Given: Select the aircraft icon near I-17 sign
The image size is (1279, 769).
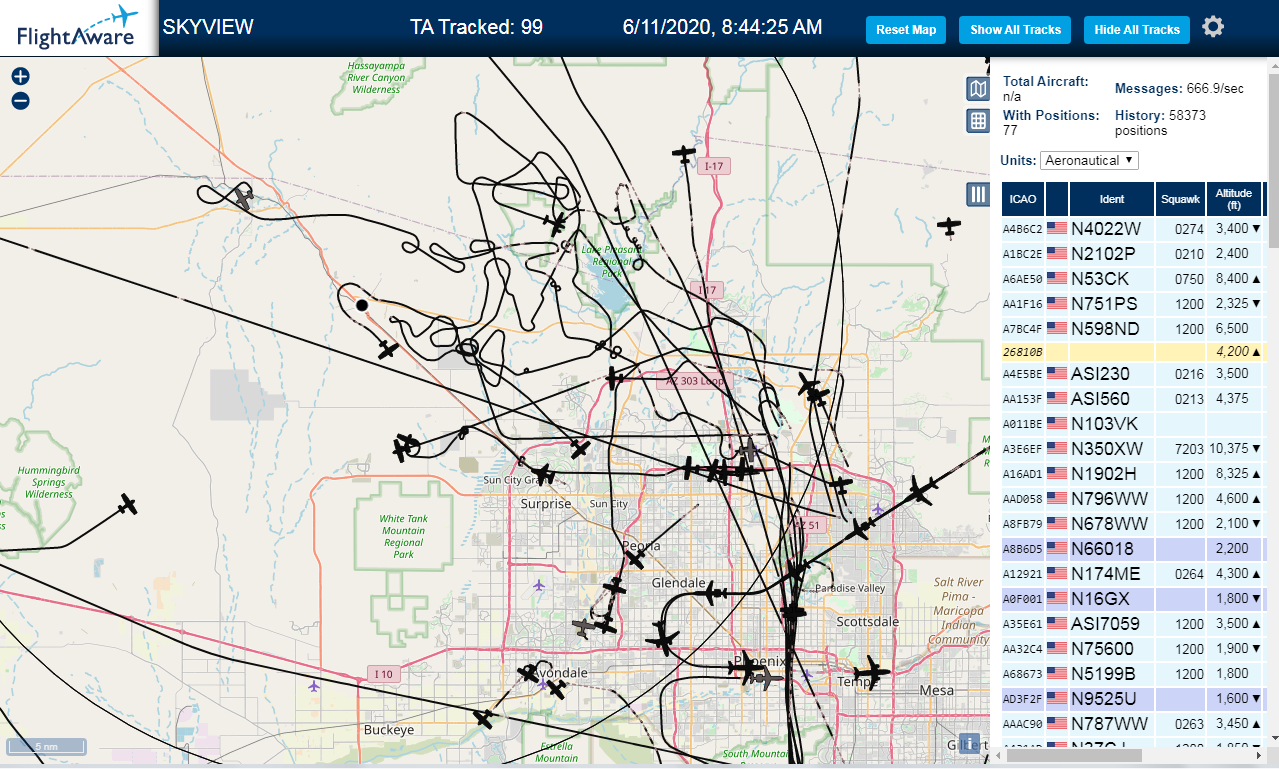Looking at the screenshot, I should tap(684, 154).
